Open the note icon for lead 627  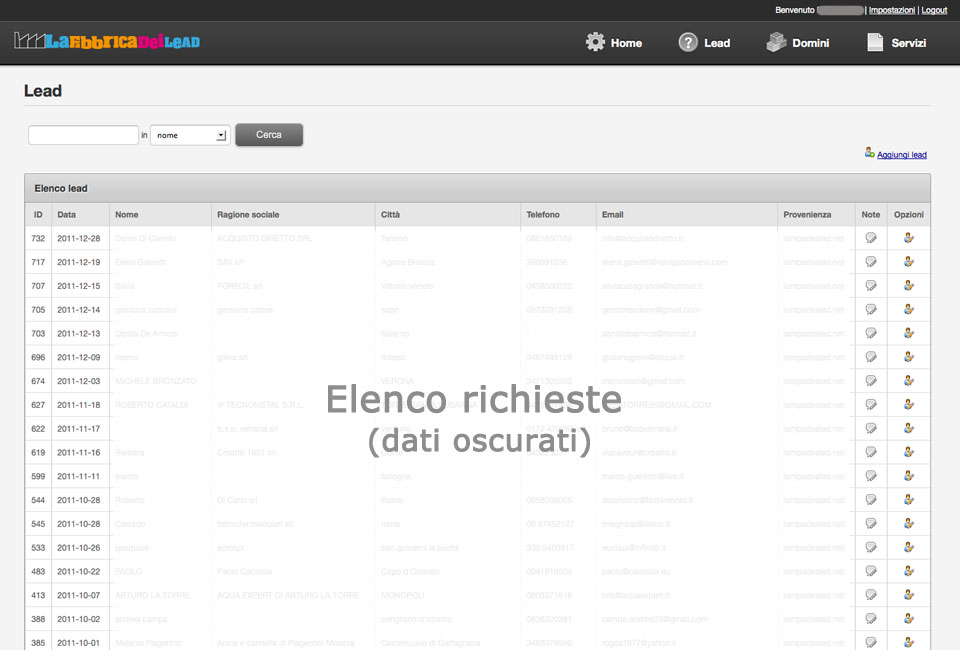(x=871, y=405)
